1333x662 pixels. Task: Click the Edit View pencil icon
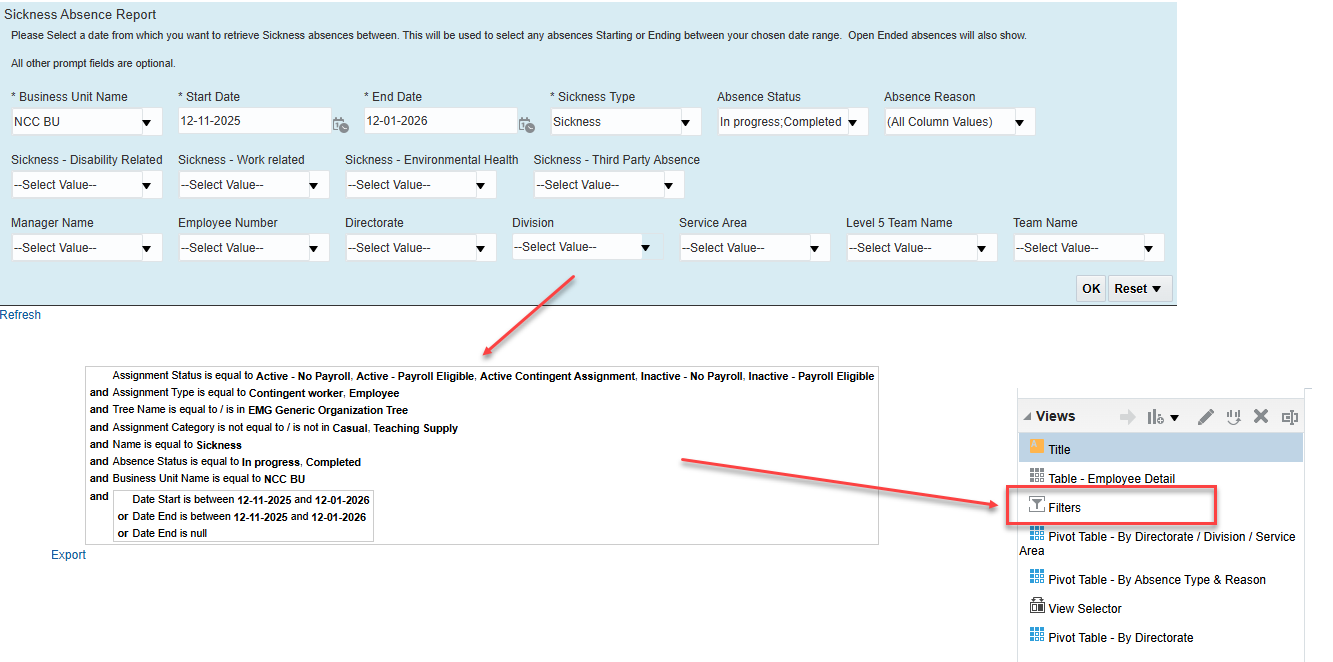(1206, 417)
